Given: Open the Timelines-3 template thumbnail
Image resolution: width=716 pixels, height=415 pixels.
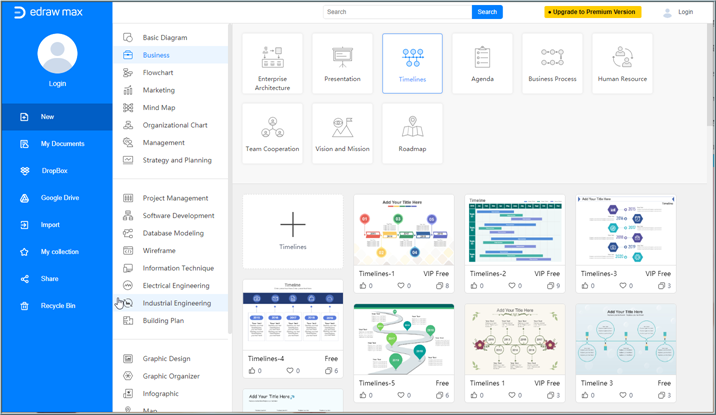Looking at the screenshot, I should (x=626, y=231).
